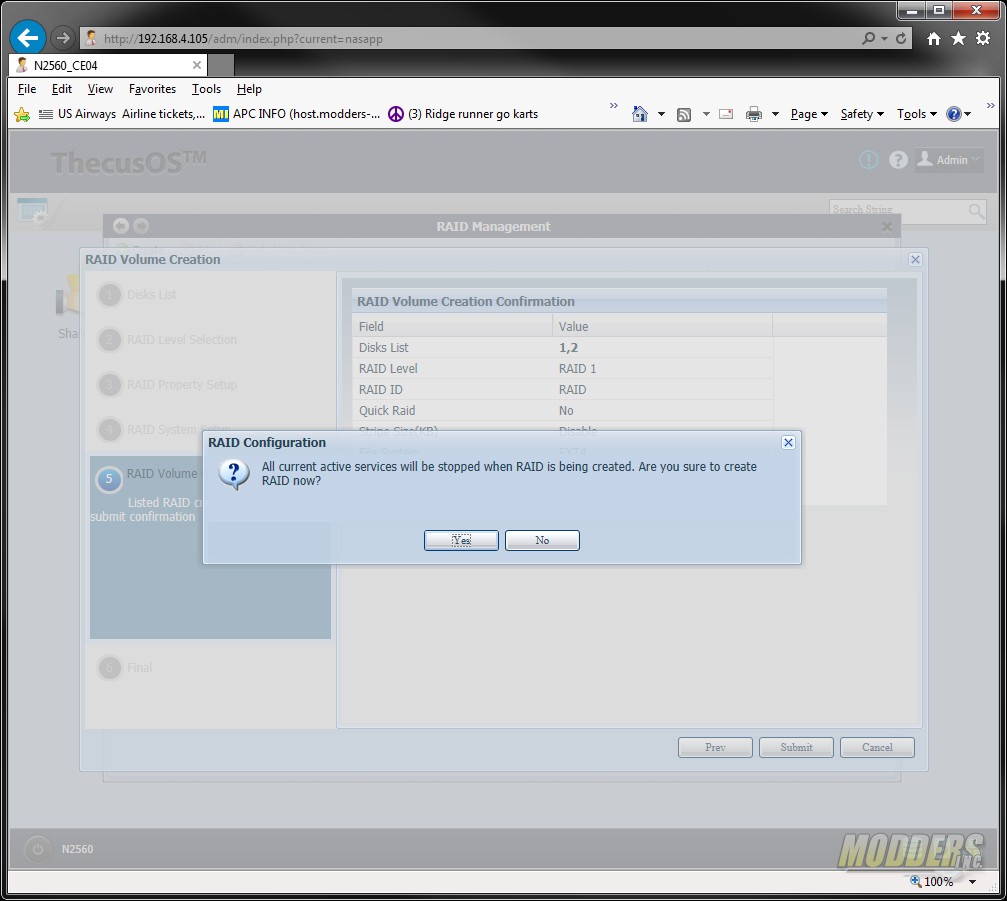Image resolution: width=1007 pixels, height=901 pixels.
Task: Open the Safety dropdown menu
Action: [862, 114]
